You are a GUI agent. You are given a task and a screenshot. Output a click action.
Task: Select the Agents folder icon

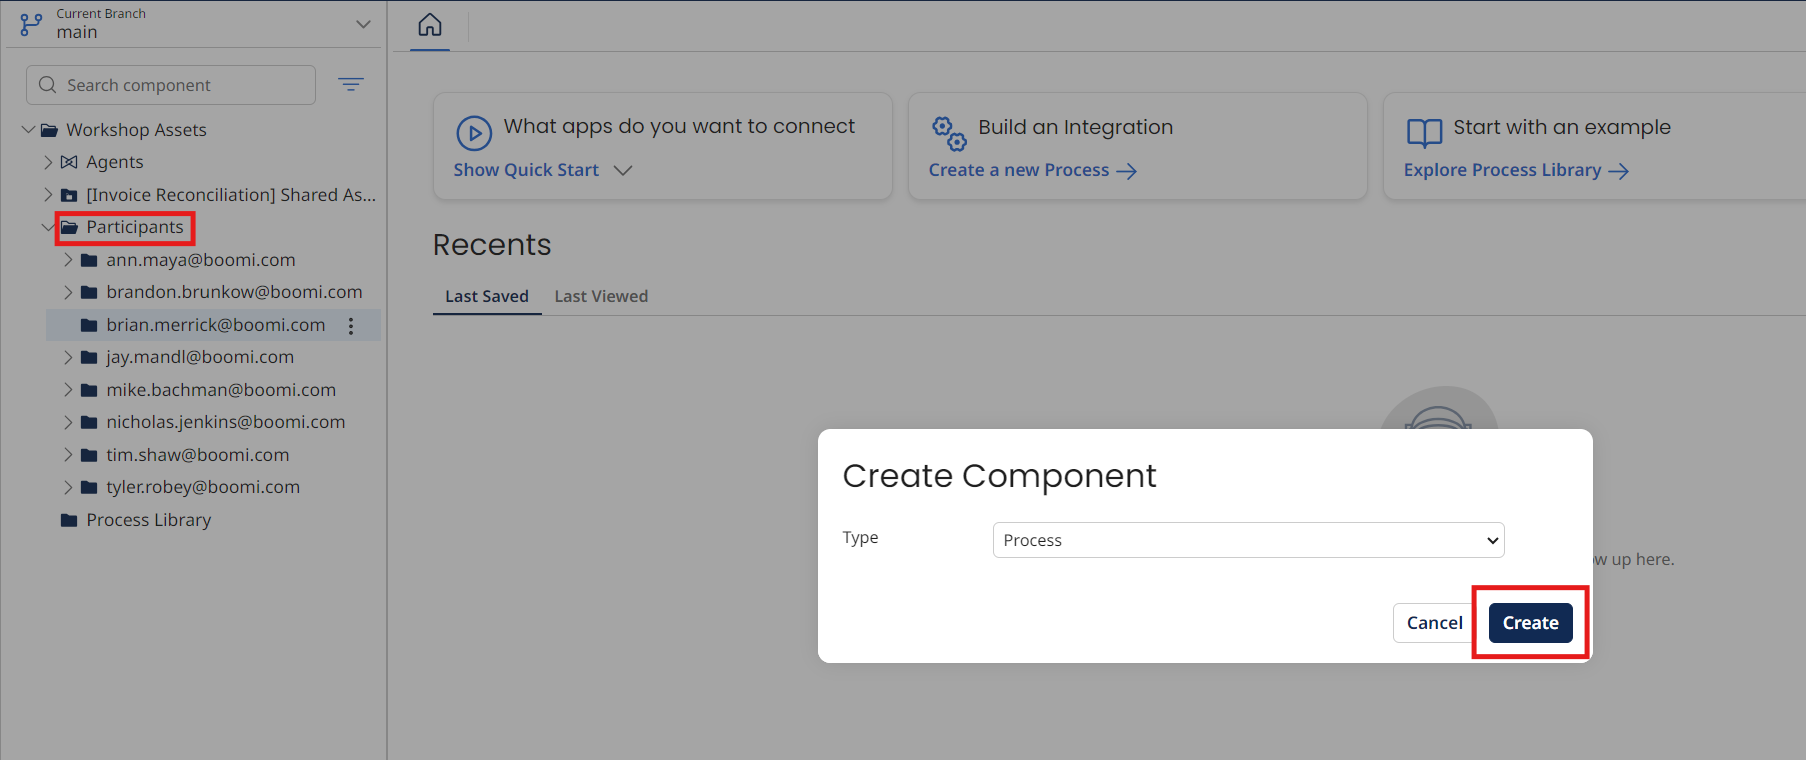(x=69, y=162)
